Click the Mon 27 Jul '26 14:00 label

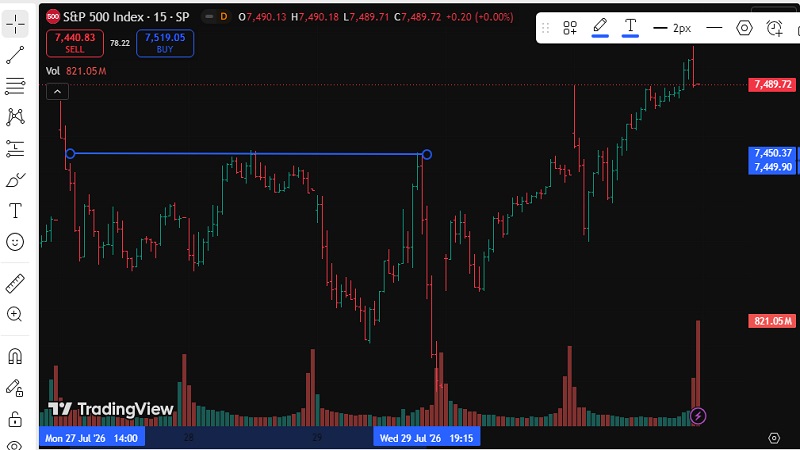click(x=92, y=438)
